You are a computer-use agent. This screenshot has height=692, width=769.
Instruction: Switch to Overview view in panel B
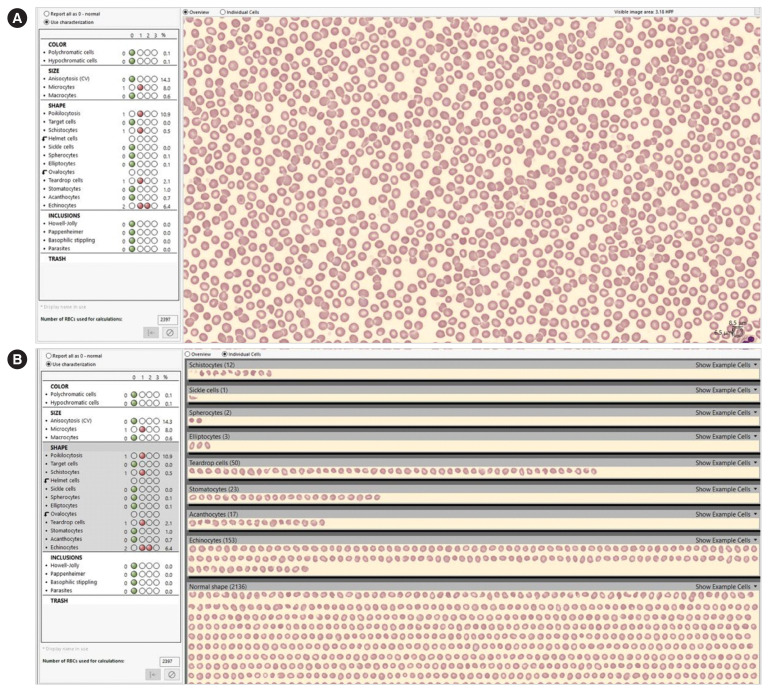point(188,354)
